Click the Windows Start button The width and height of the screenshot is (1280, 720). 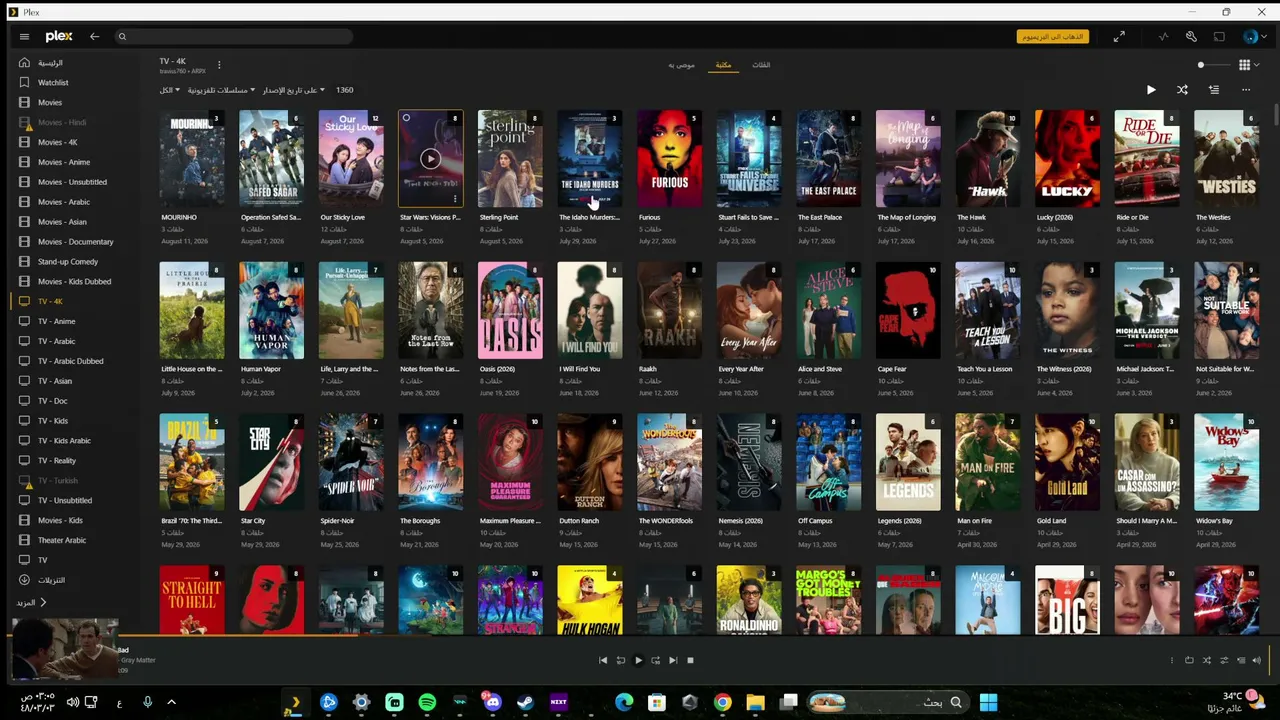point(988,702)
